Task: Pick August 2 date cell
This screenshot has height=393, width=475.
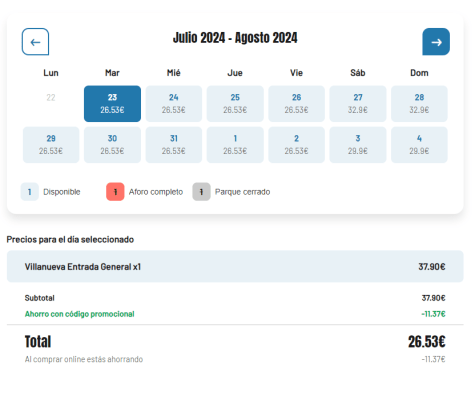Action: (x=296, y=145)
